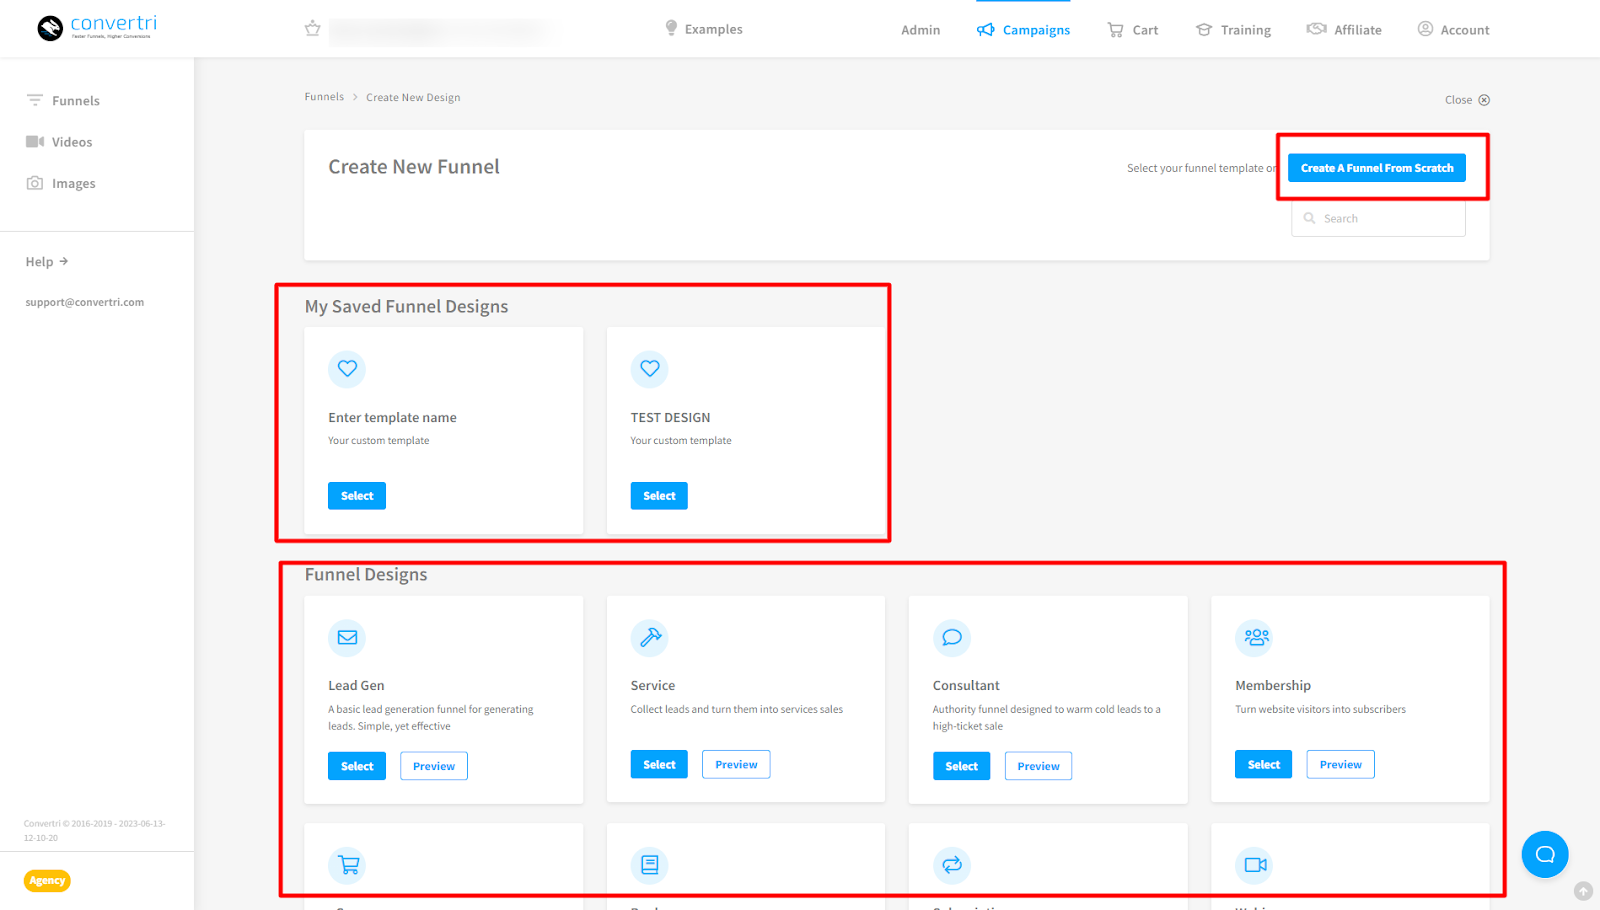1600x910 pixels.
Task: Click the Convertri logo
Action: pos(97,27)
